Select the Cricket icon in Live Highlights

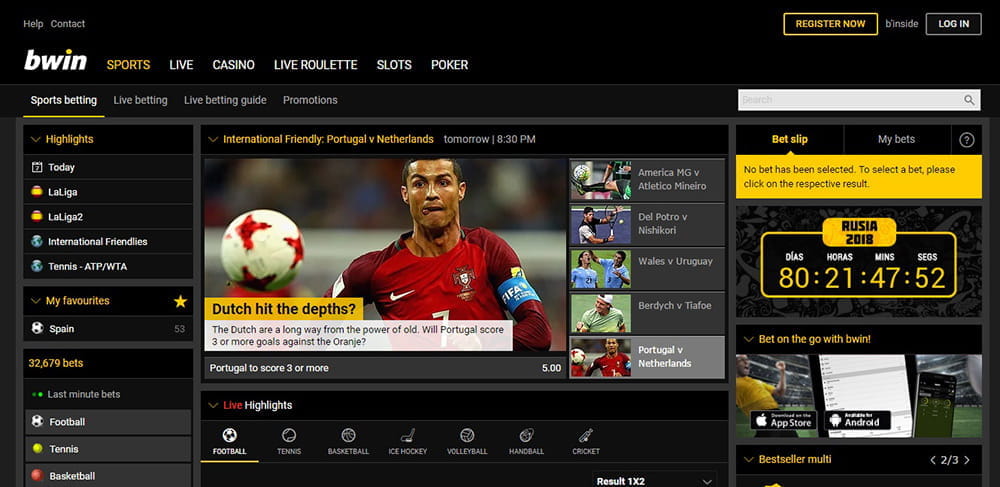tap(585, 435)
